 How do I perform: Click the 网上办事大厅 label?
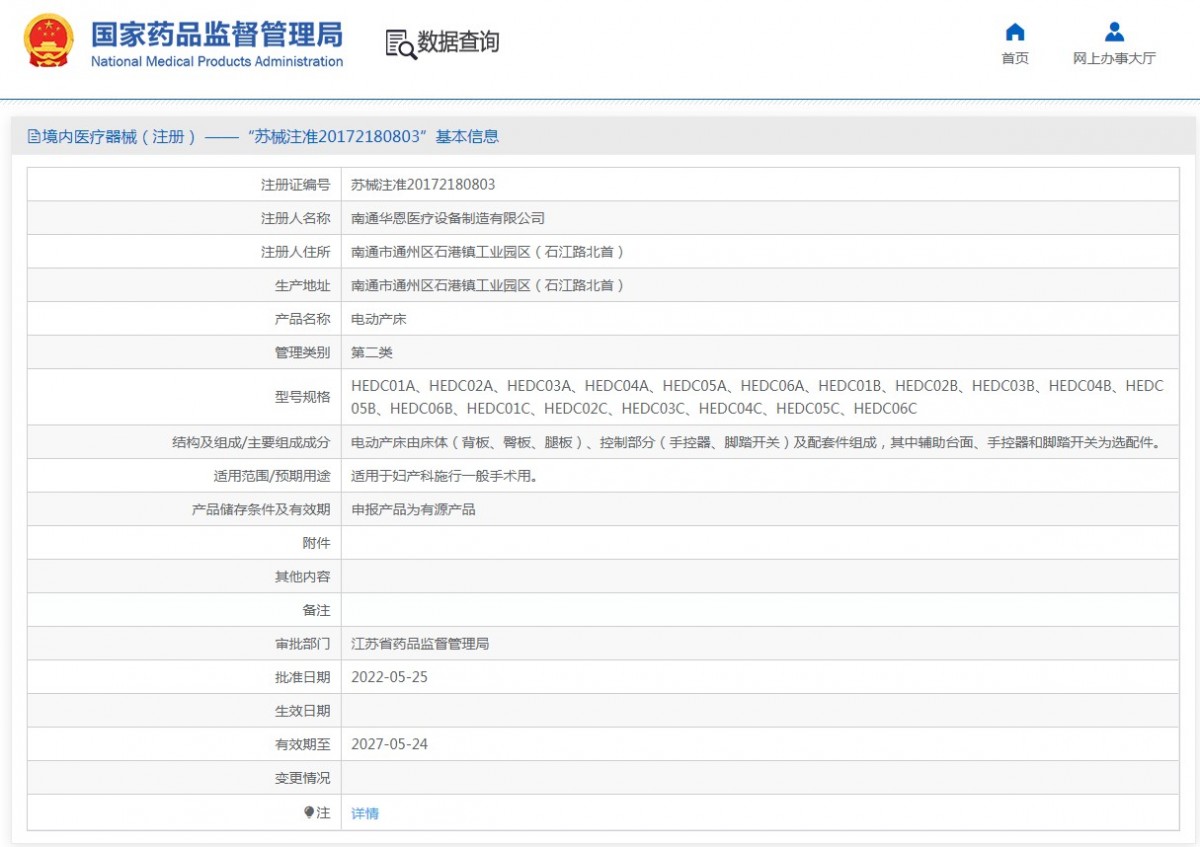(x=1114, y=59)
